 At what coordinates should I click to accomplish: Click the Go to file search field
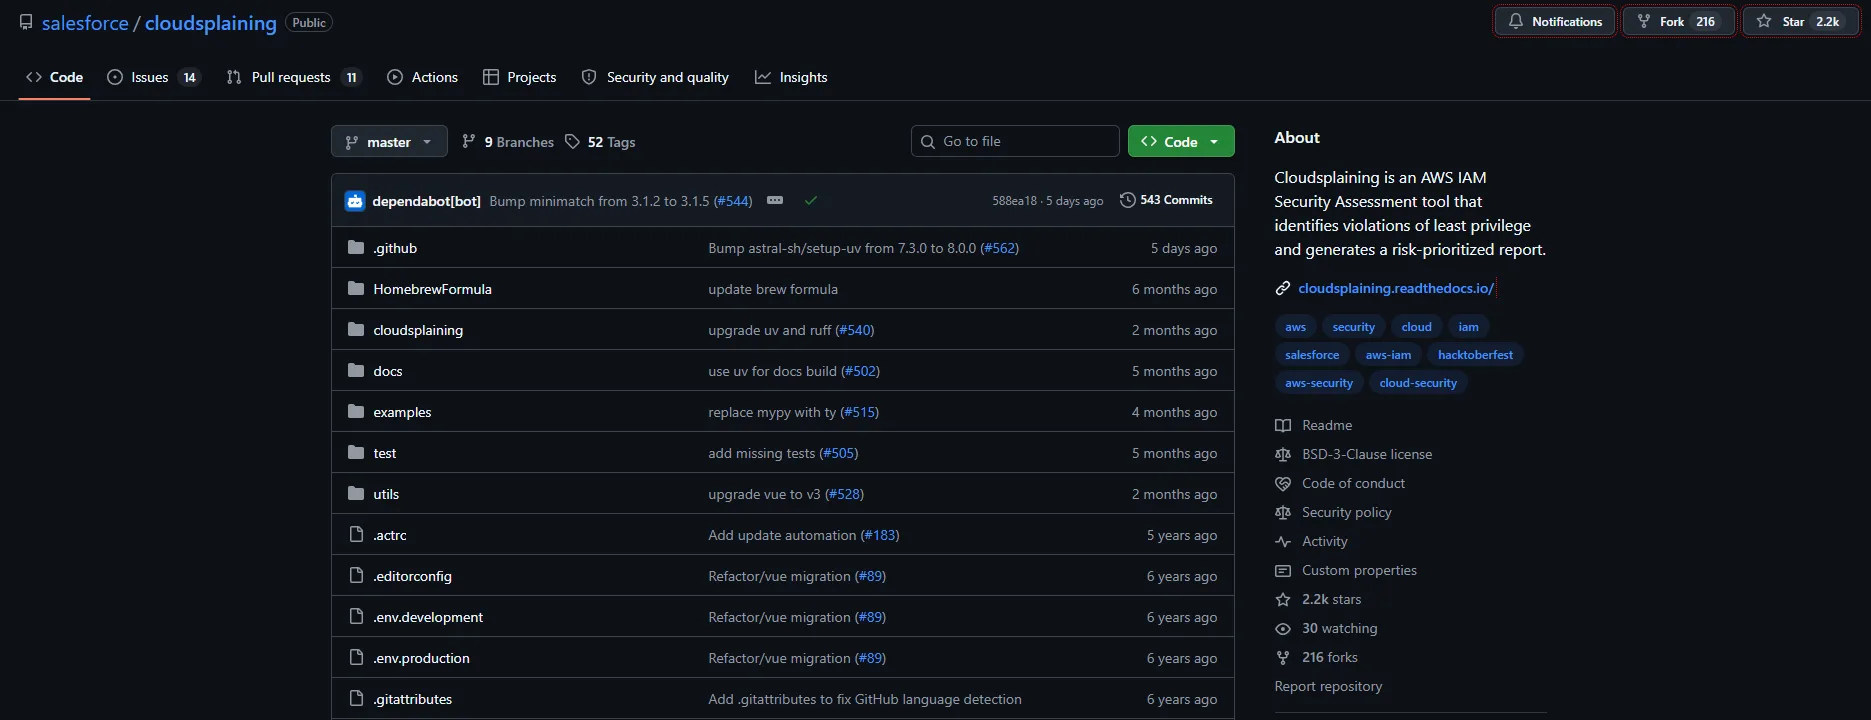click(1015, 141)
